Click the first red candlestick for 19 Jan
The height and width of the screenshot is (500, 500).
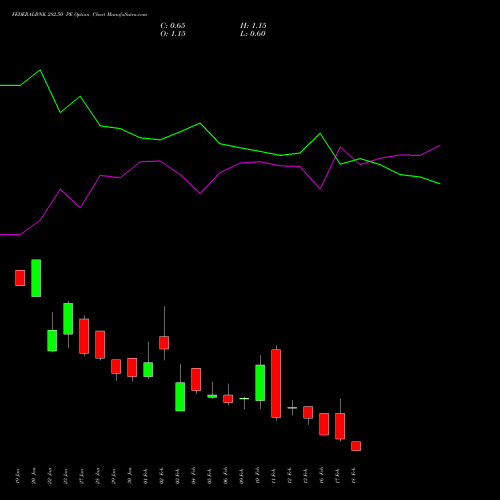[20, 278]
